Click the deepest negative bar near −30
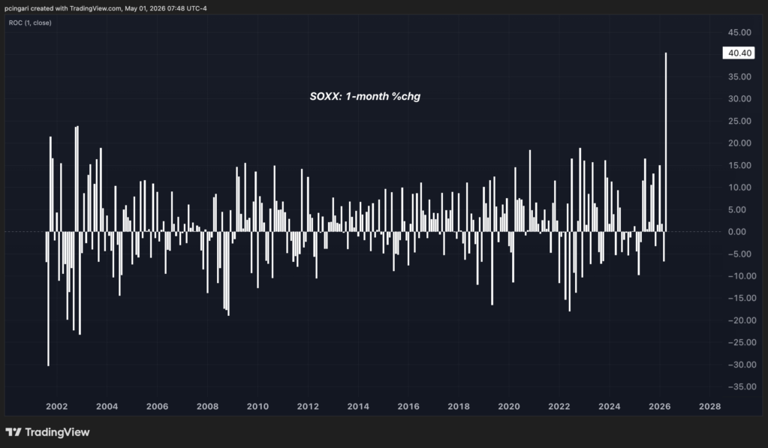Viewport: 768px width, 448px height. [x=48, y=299]
